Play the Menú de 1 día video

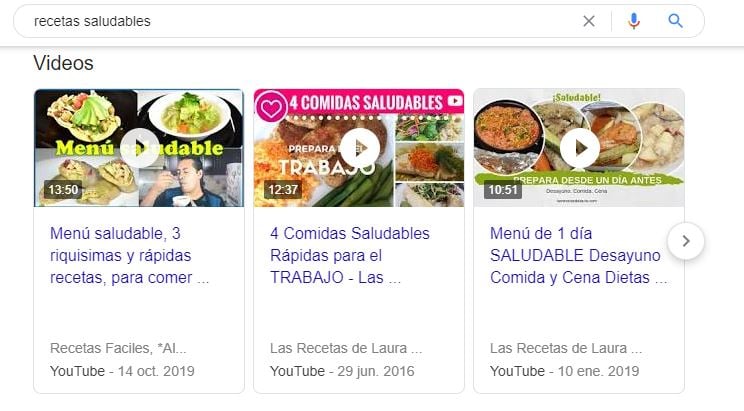coord(579,148)
